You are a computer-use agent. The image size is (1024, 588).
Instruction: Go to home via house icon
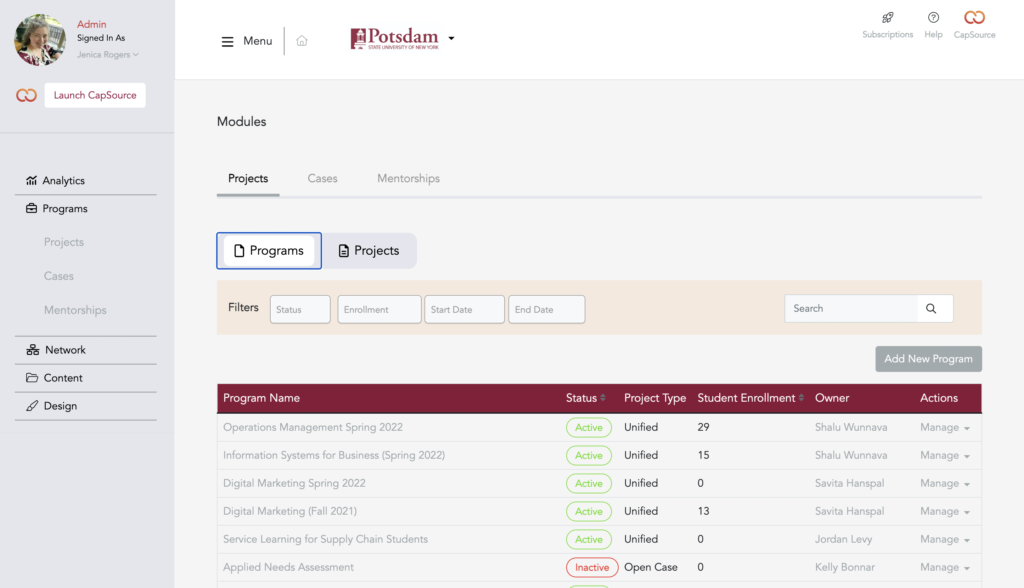[x=302, y=41]
